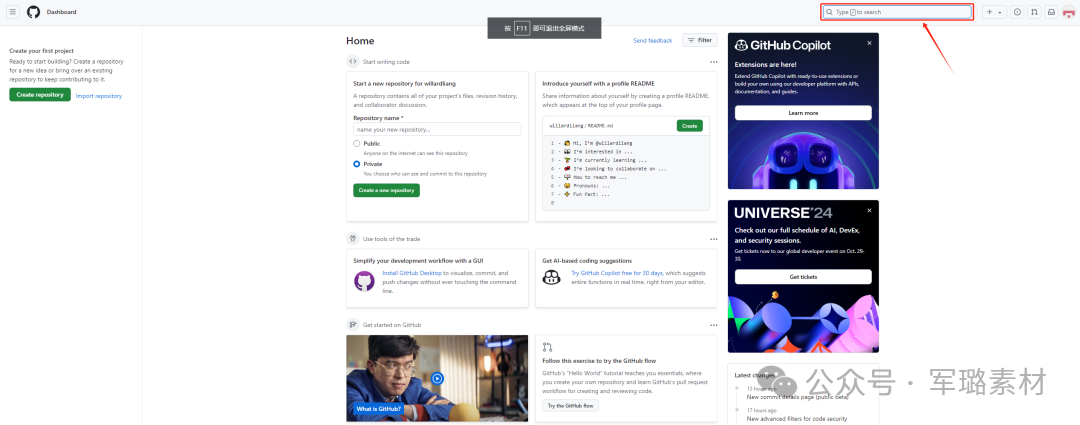Click the Copilot icon beside AI-based coding suggestions
1080x425 pixels.
551,278
